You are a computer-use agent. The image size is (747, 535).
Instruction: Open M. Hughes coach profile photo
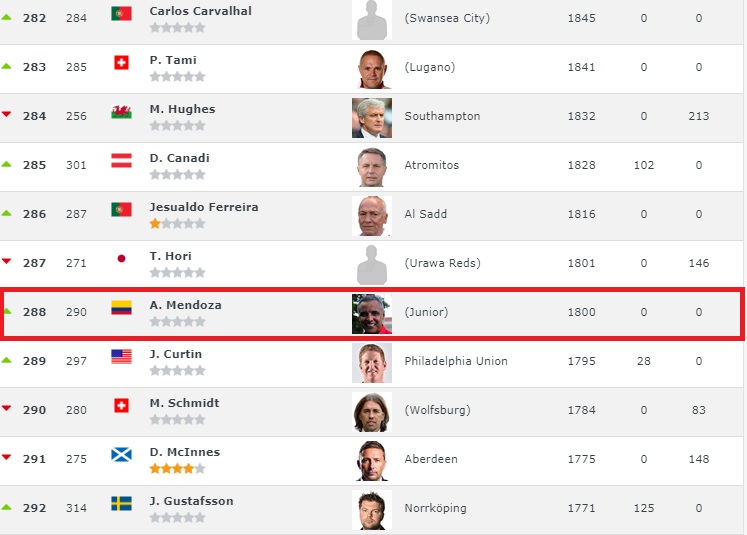coord(372,117)
